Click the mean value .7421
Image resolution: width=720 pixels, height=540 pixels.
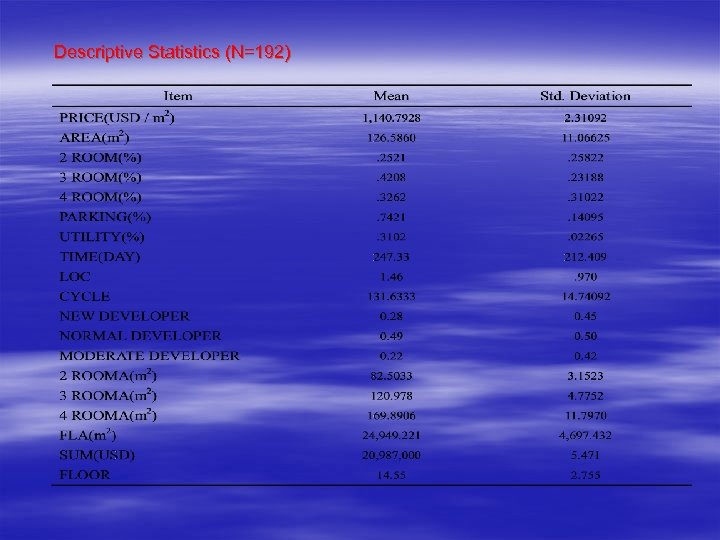(x=391, y=217)
